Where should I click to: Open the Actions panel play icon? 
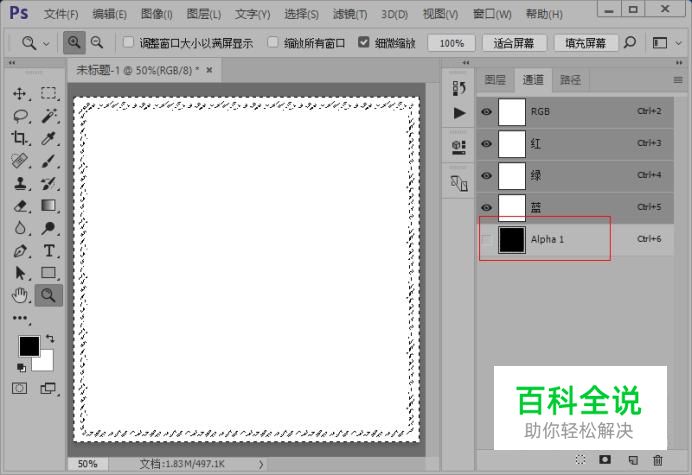(x=459, y=113)
